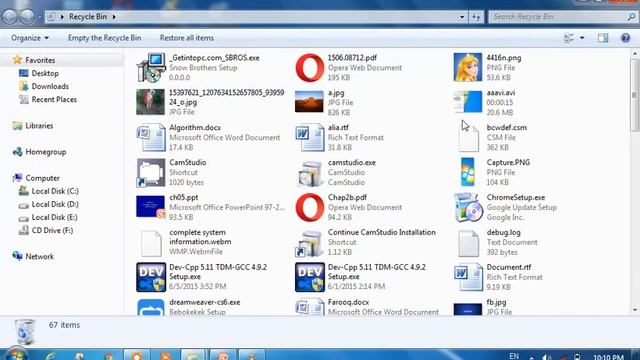This screenshot has width=640, height=360.
Task: Click the EN language indicator
Action: [x=514, y=356]
